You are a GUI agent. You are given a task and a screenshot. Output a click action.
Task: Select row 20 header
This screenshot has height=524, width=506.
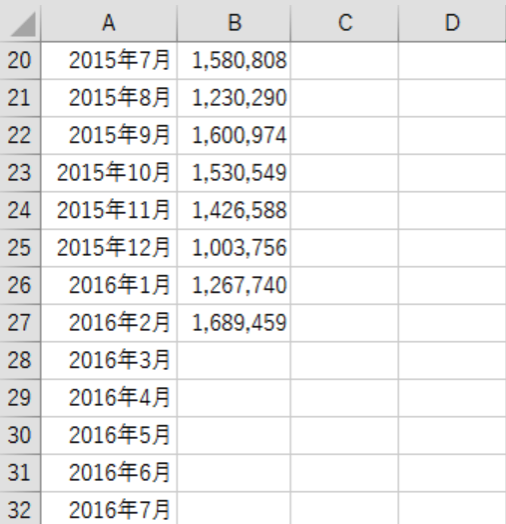click(20, 60)
